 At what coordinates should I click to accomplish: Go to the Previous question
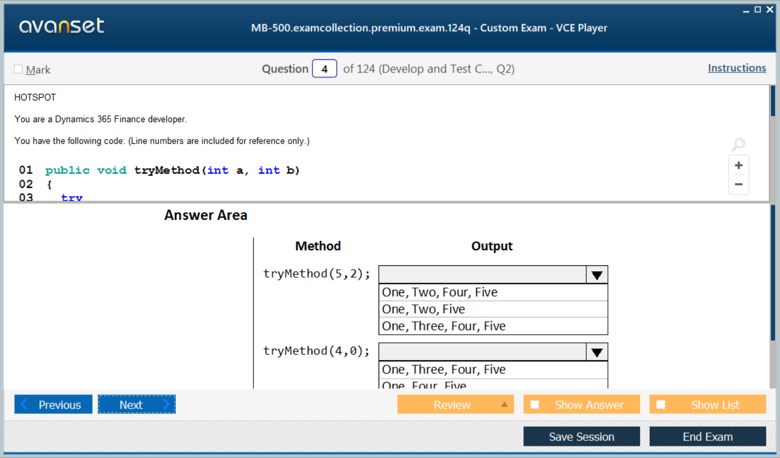53,404
